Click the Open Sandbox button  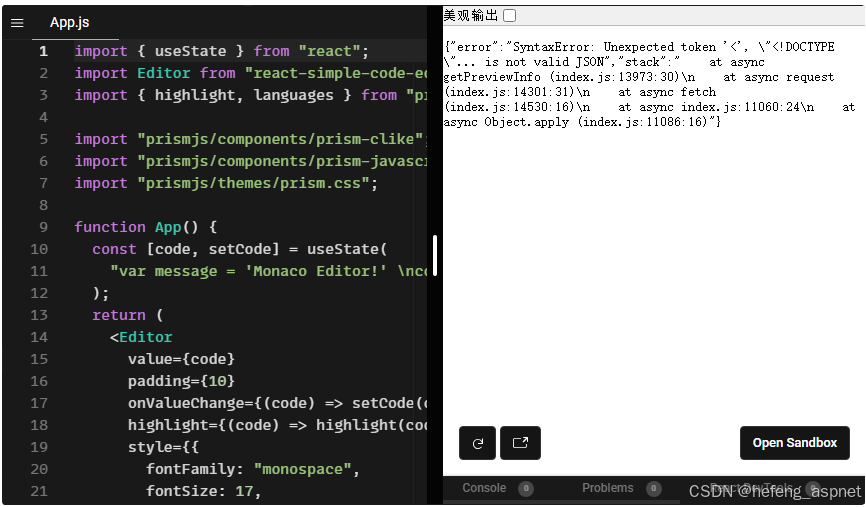795,443
